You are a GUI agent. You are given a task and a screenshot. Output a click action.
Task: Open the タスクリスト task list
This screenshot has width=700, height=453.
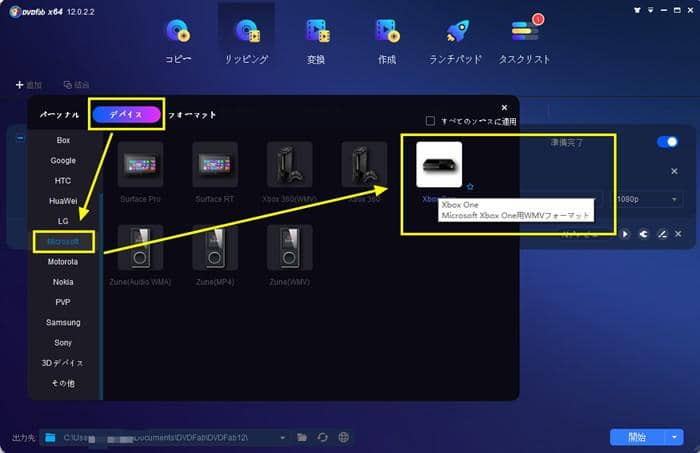525,41
